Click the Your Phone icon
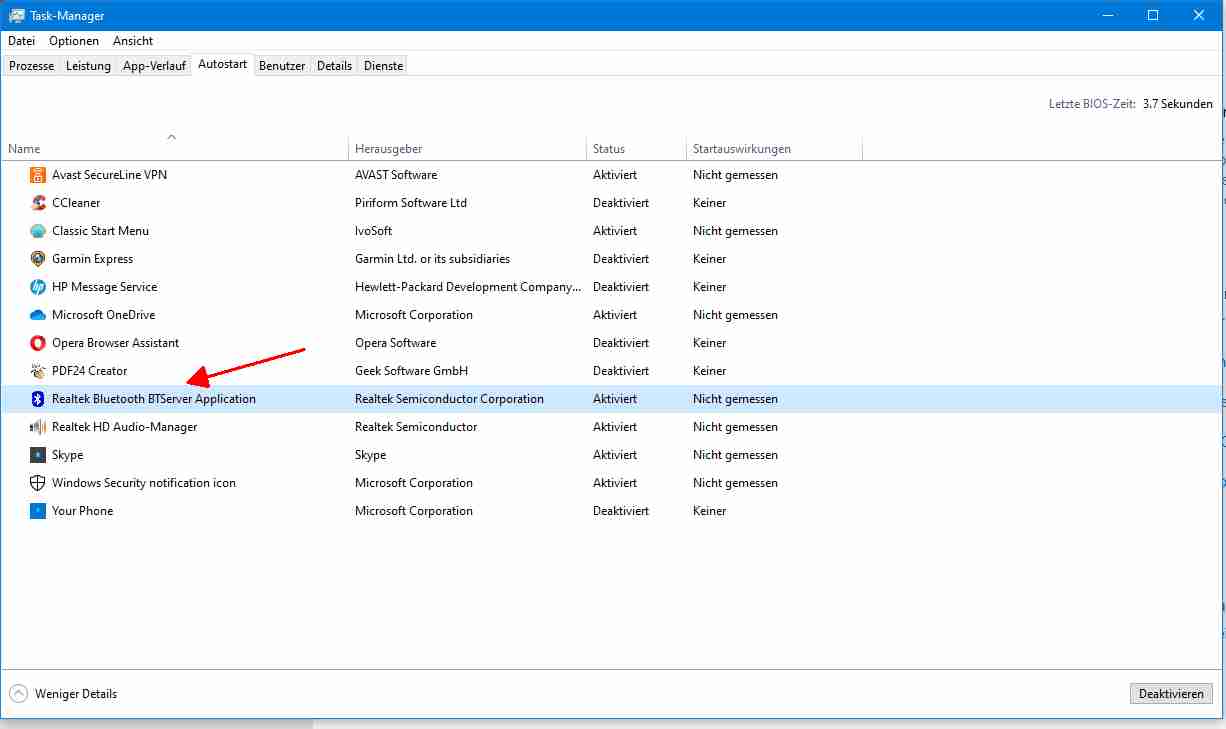 [x=38, y=511]
